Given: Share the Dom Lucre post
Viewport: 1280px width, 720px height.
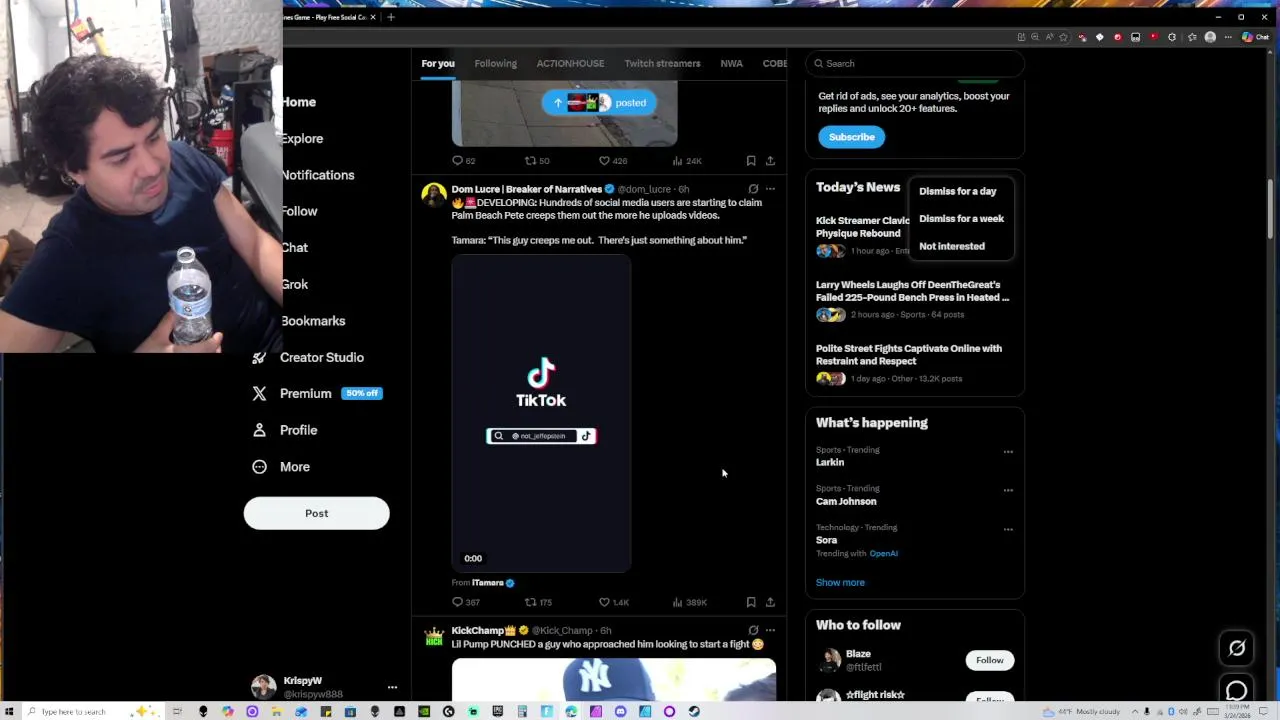Looking at the screenshot, I should point(770,602).
